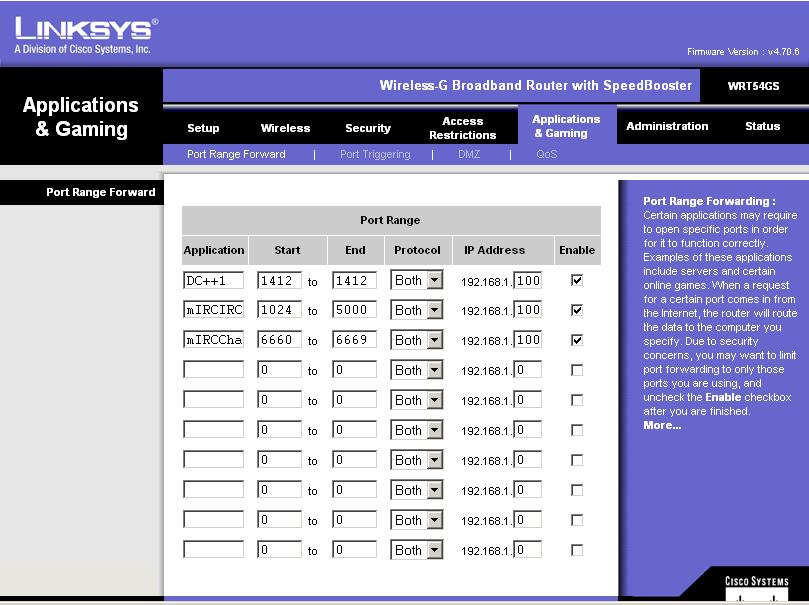809x605 pixels.
Task: Click the mIRCCha application name field
Action: tap(214, 340)
